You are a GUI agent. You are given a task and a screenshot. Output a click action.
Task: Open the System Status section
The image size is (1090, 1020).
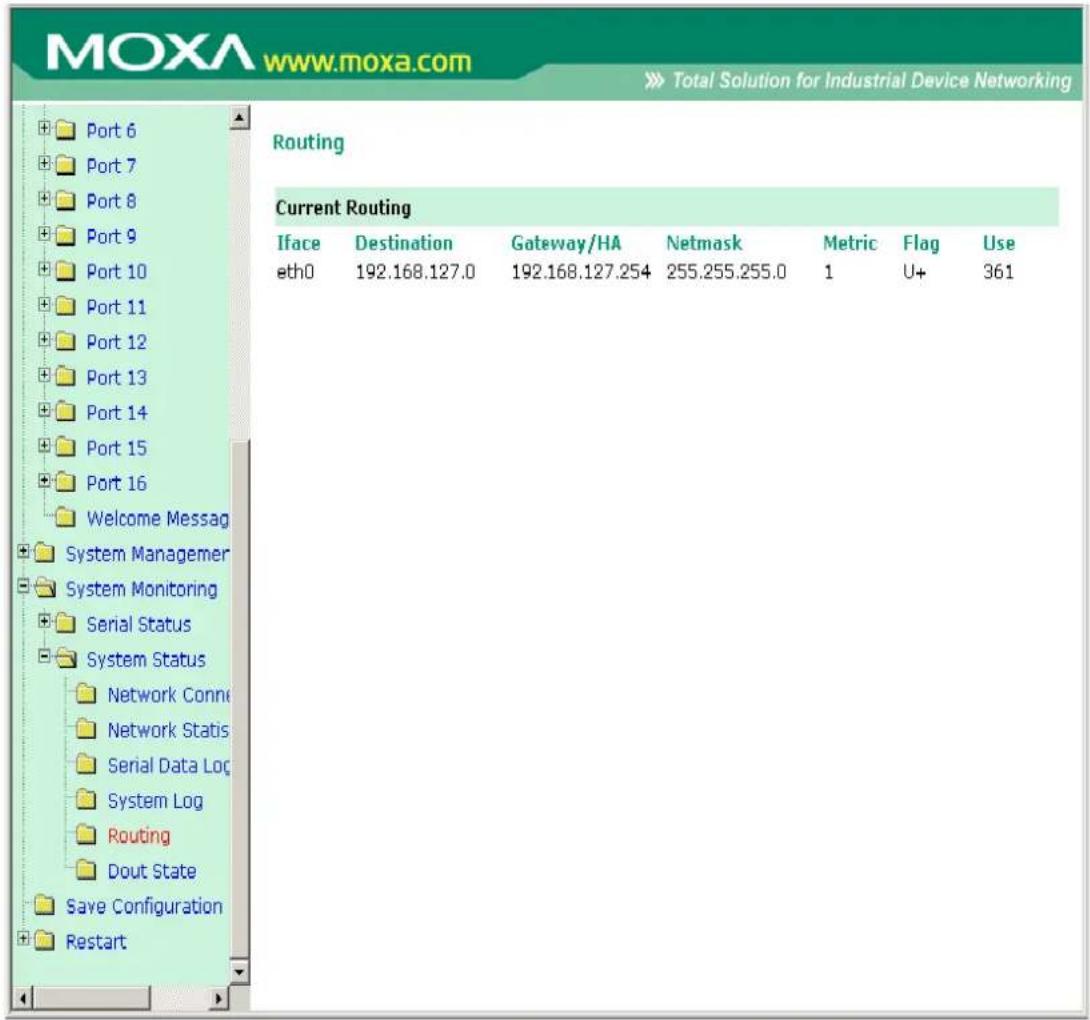[x=146, y=660]
